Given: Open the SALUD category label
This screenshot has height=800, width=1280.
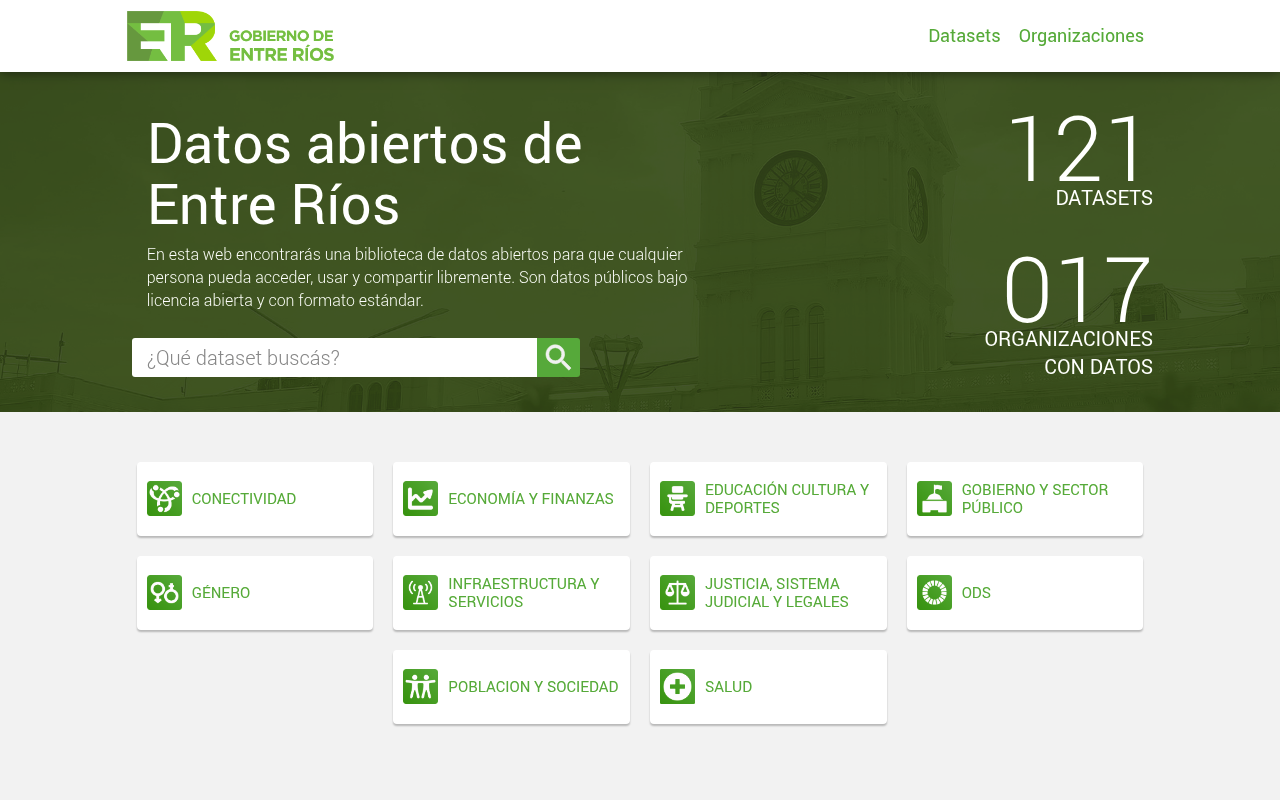Looking at the screenshot, I should point(728,687).
